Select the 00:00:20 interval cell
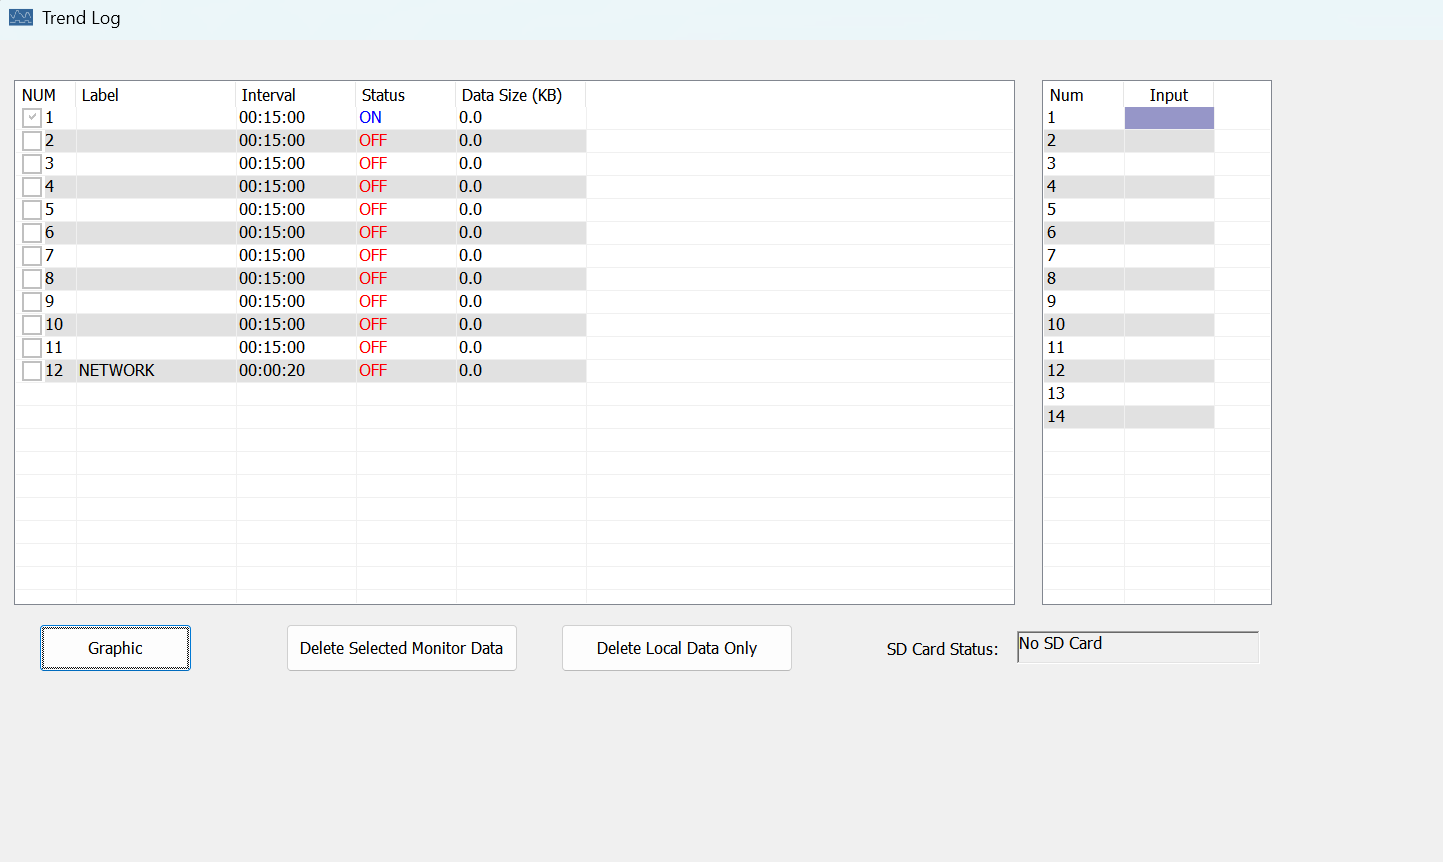Image resolution: width=1443 pixels, height=862 pixels. (x=272, y=371)
